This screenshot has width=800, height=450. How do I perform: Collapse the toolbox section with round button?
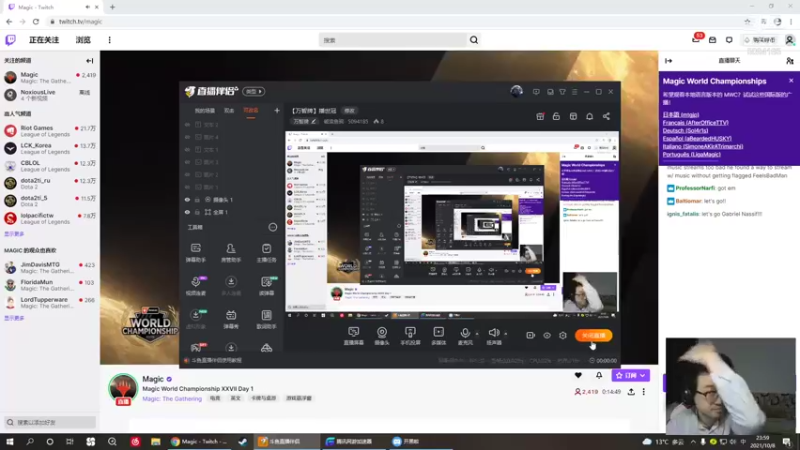tap(272, 227)
